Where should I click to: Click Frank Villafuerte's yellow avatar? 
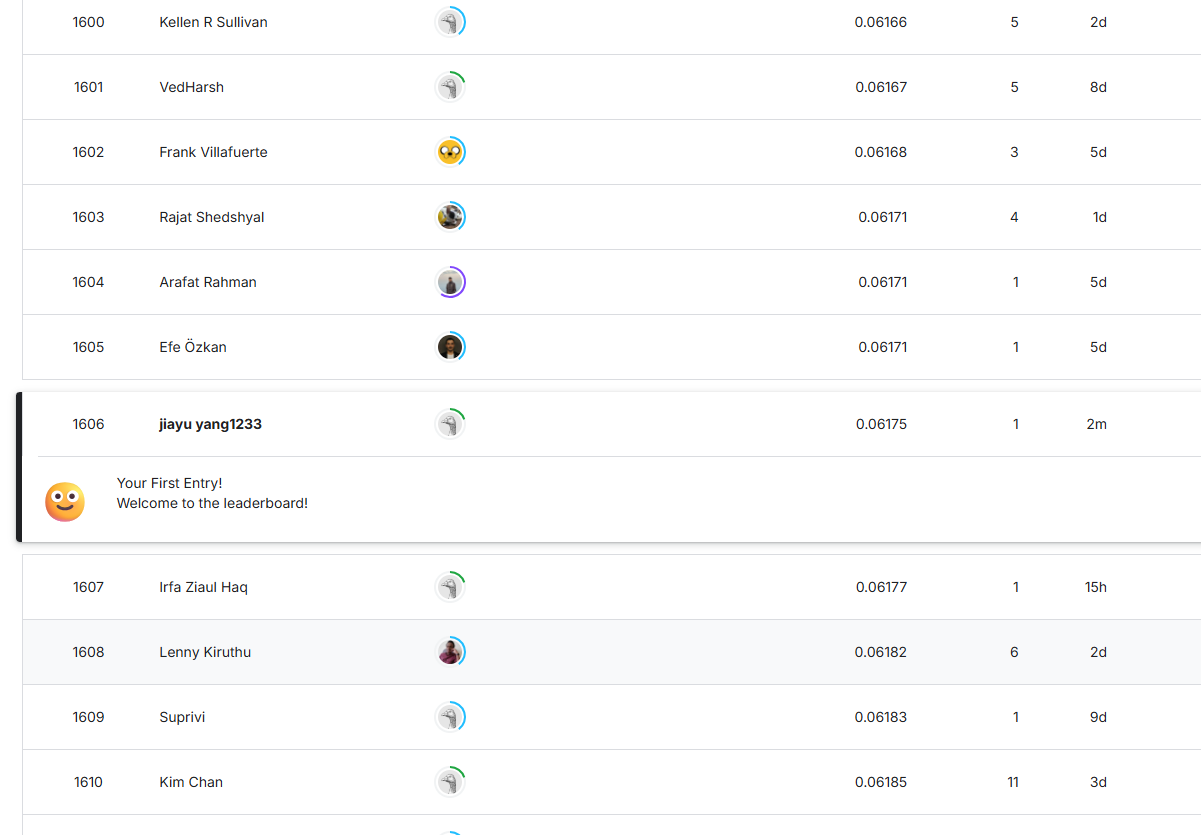[x=450, y=152]
